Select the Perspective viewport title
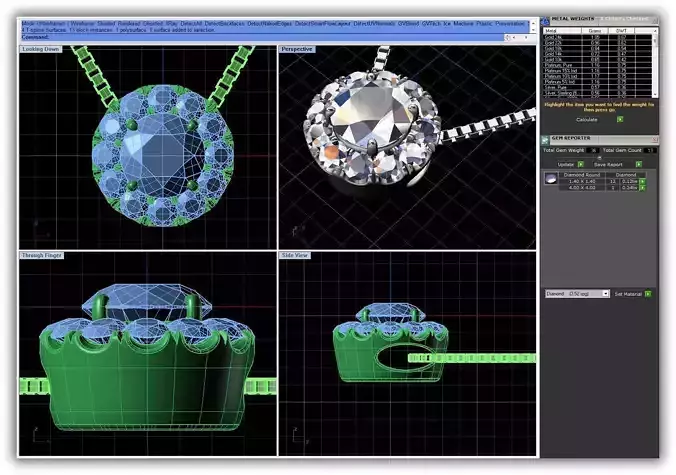Image resolution: width=676 pixels, height=475 pixels. pyautogui.click(x=297, y=49)
